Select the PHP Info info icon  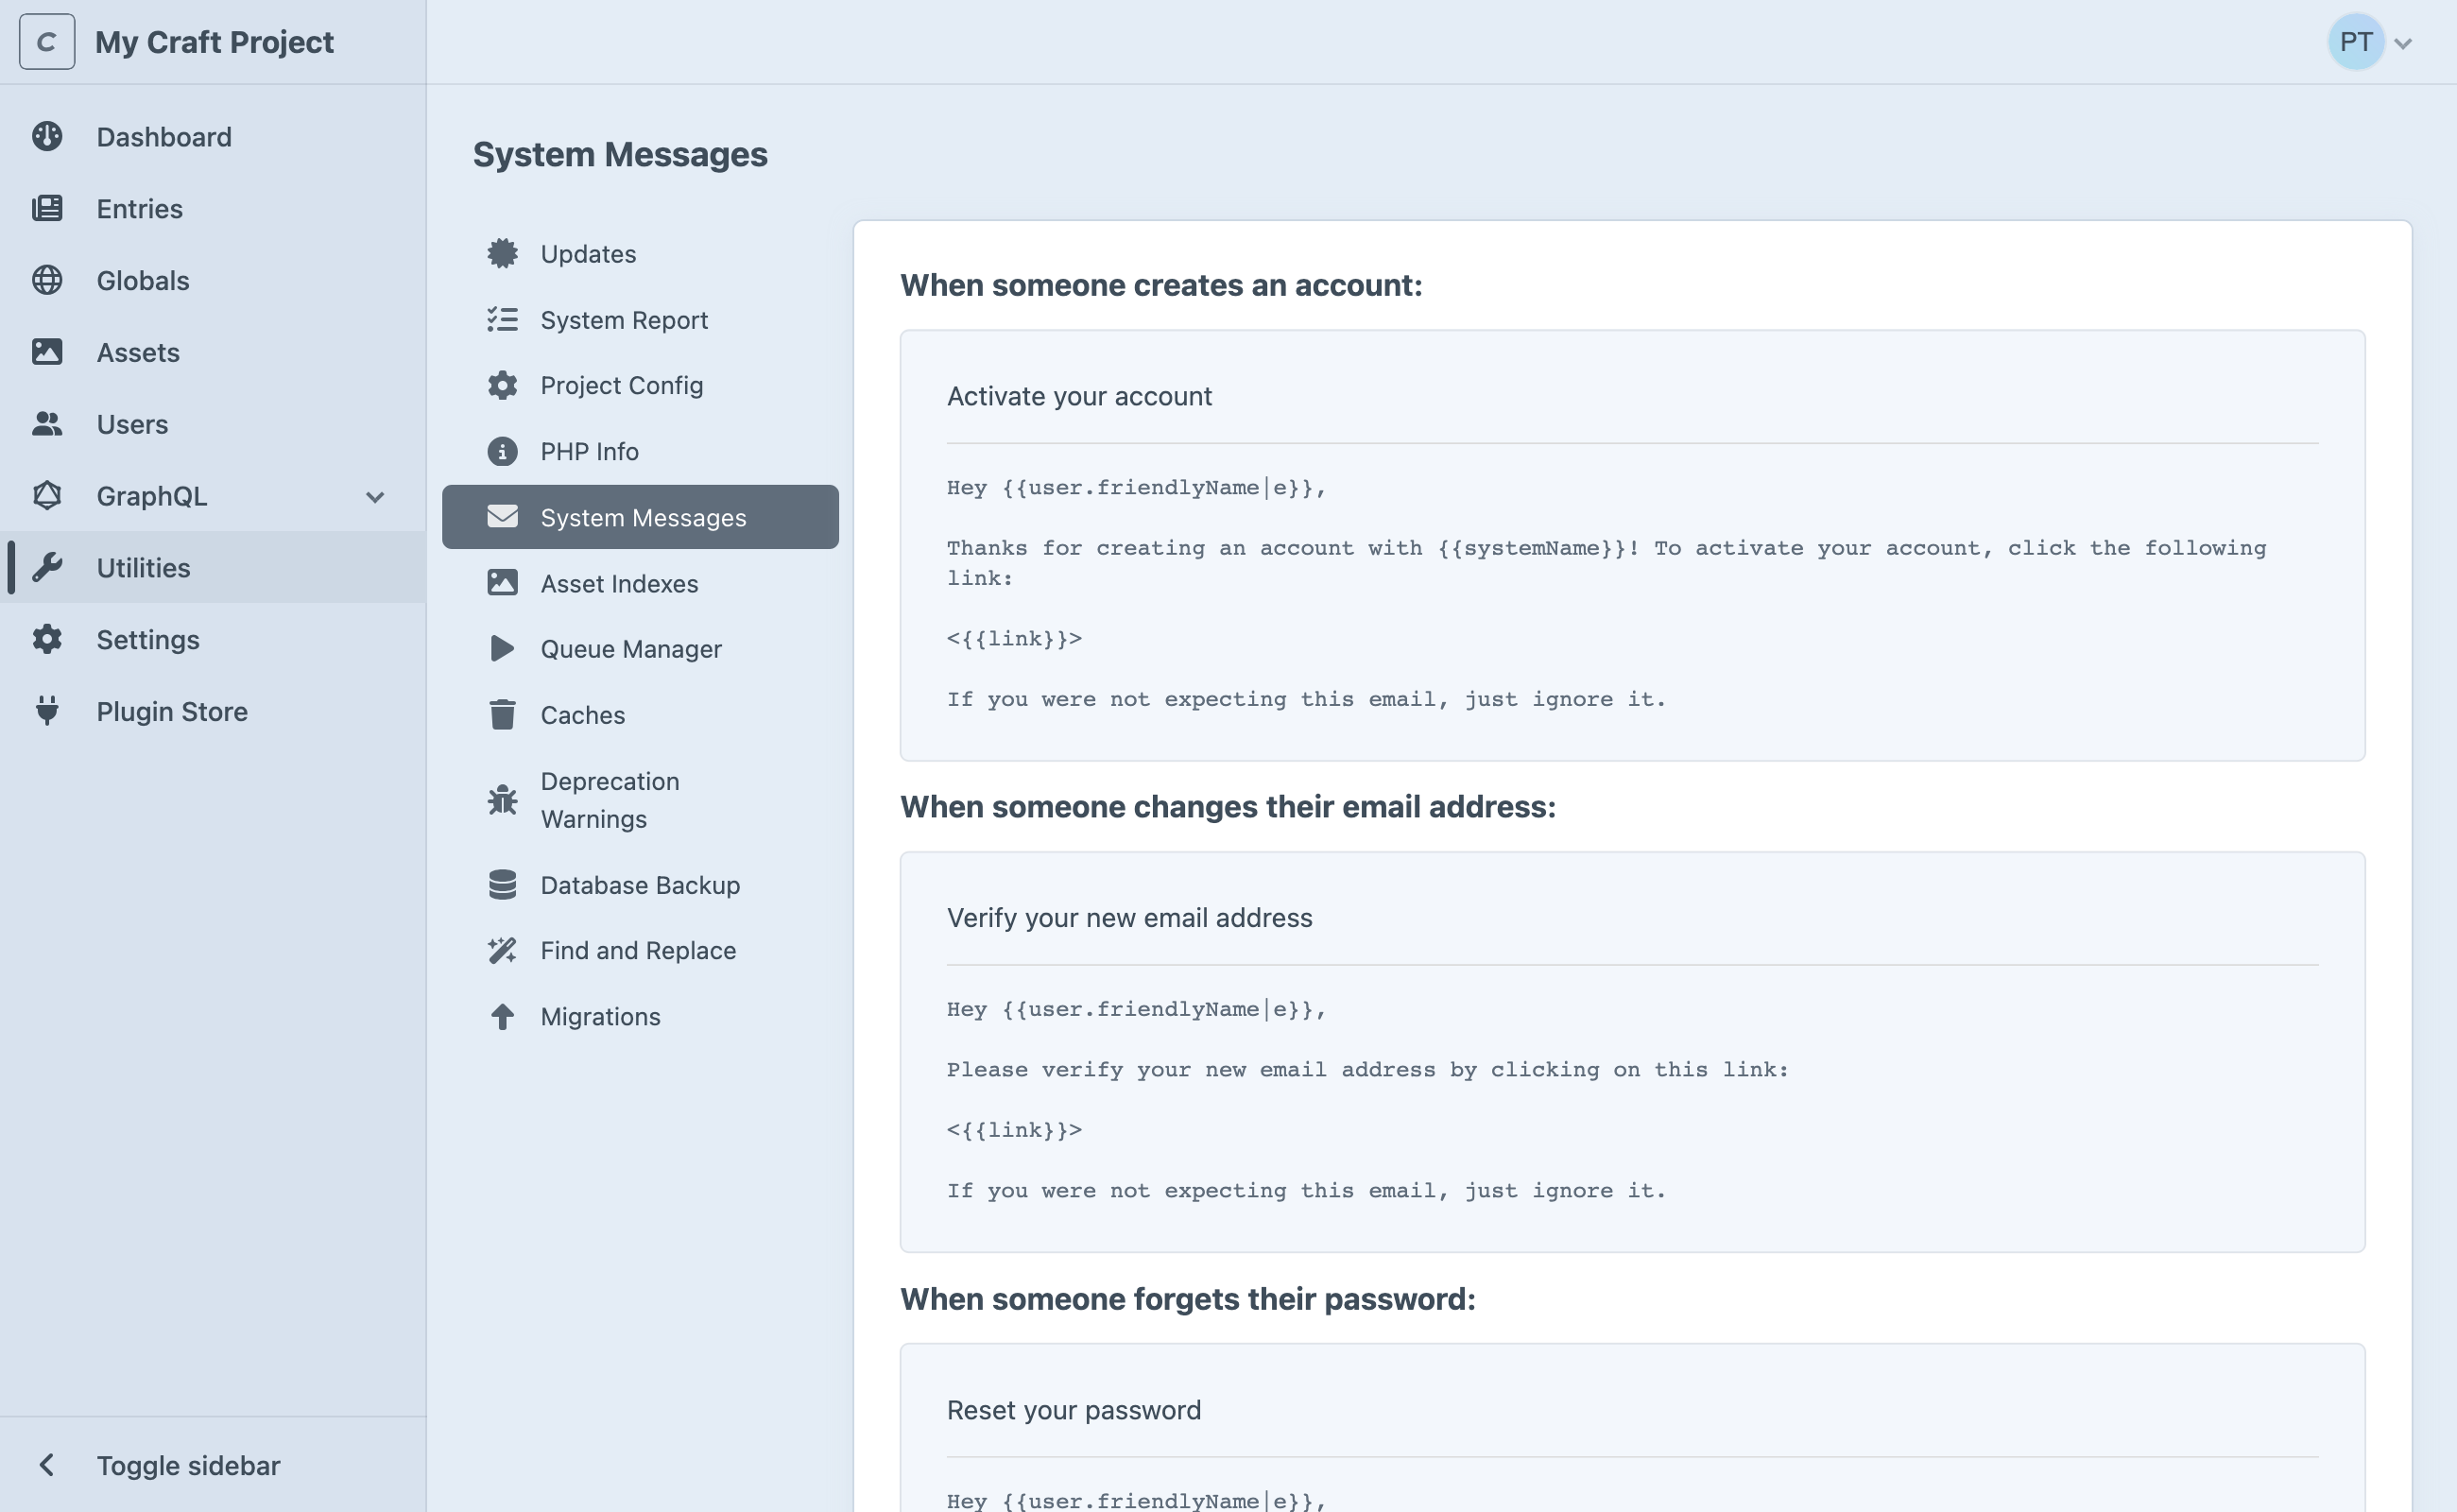point(502,451)
